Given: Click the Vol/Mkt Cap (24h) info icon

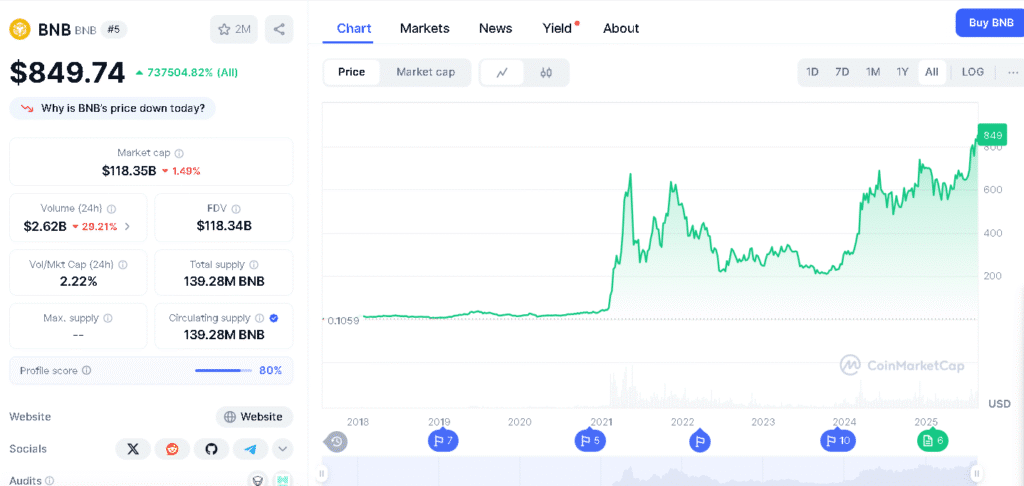Looking at the screenshot, I should click(x=123, y=265).
